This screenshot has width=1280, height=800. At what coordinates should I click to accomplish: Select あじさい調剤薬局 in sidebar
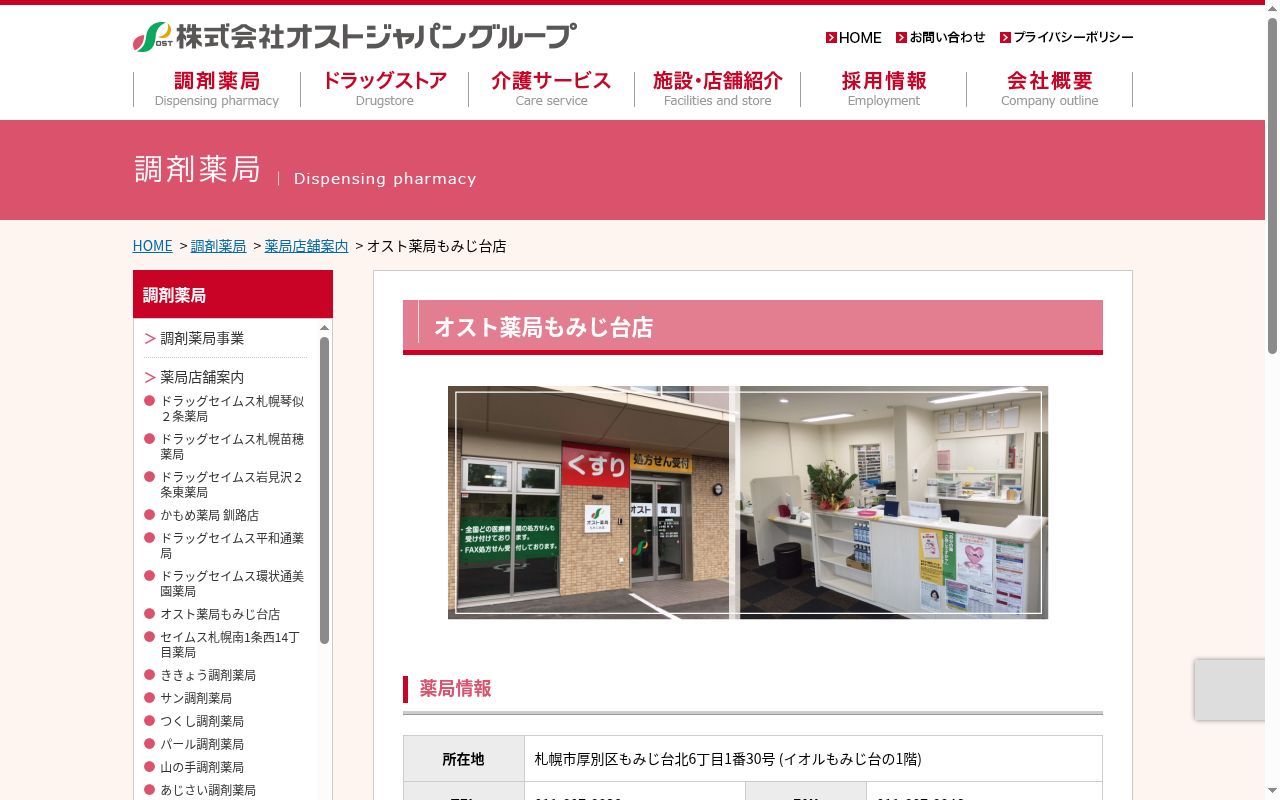(x=208, y=790)
